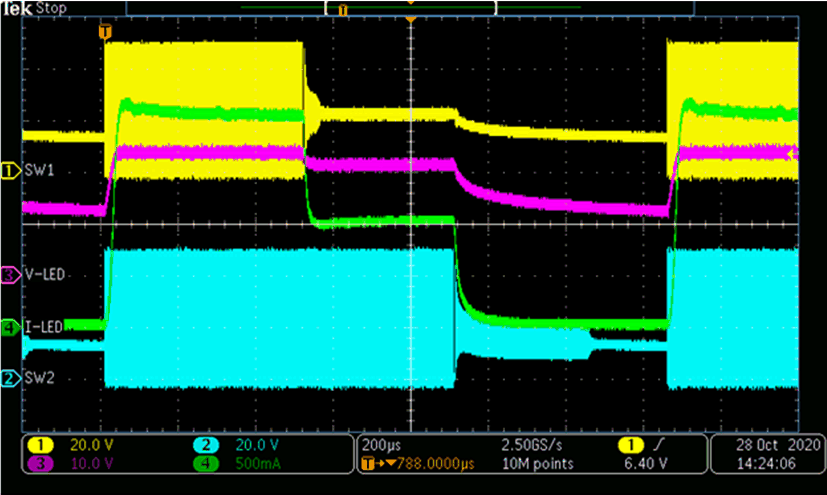Click the 14:24:06 time readout
Viewport: 827px width, 495px height.
coord(765,464)
